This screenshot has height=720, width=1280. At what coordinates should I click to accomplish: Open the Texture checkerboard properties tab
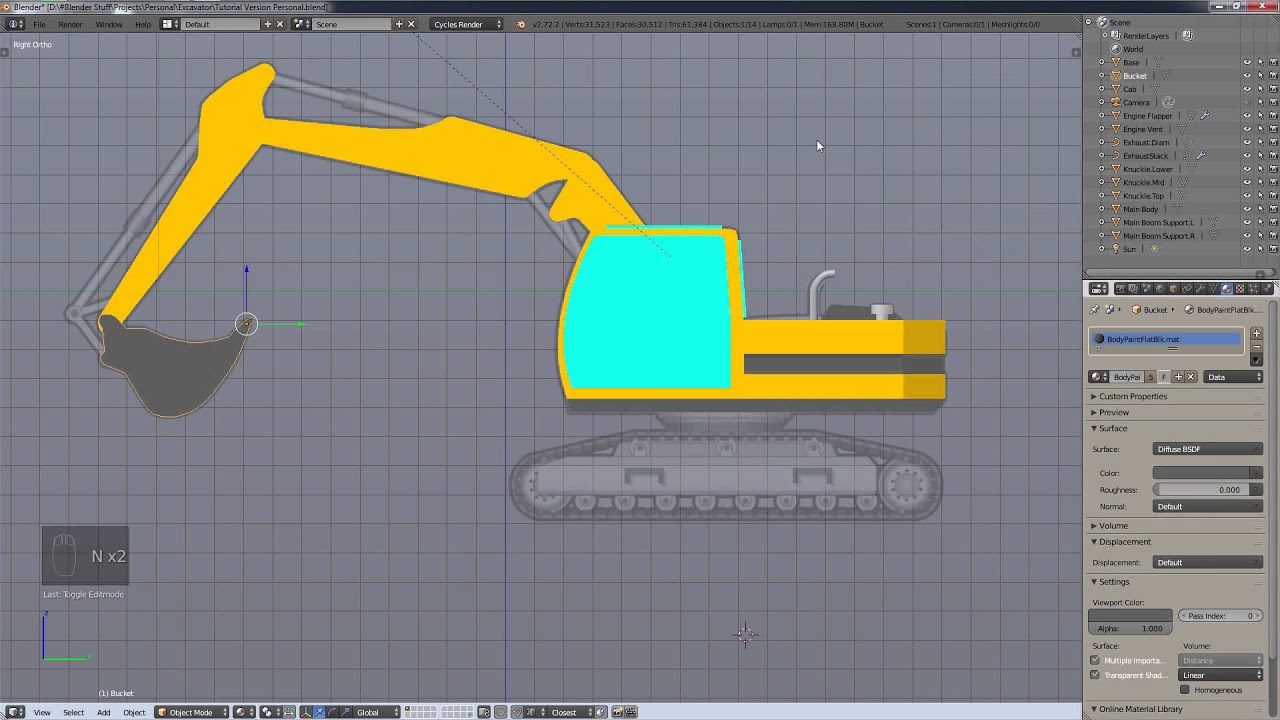(x=1240, y=289)
